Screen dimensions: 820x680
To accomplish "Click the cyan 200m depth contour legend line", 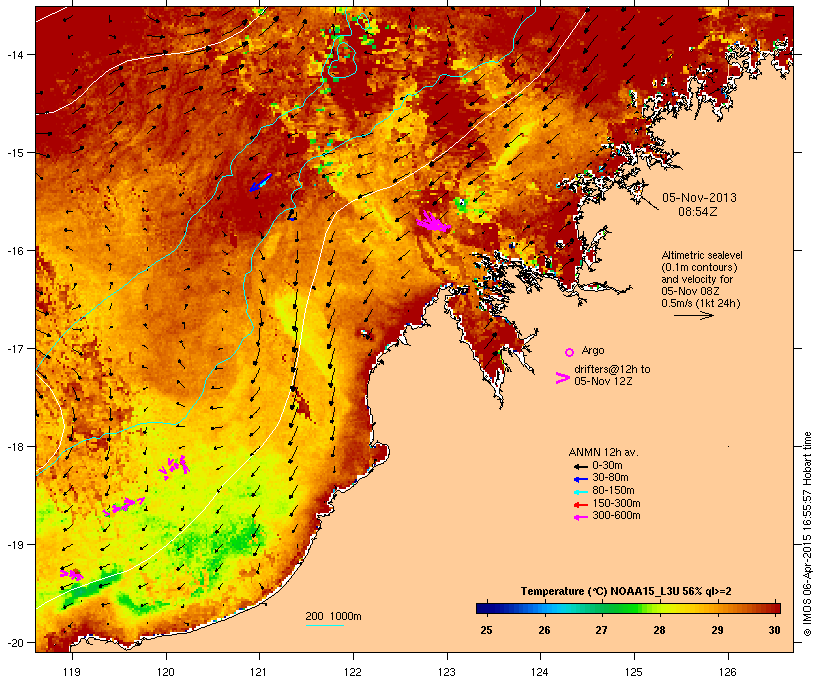I will (324, 625).
